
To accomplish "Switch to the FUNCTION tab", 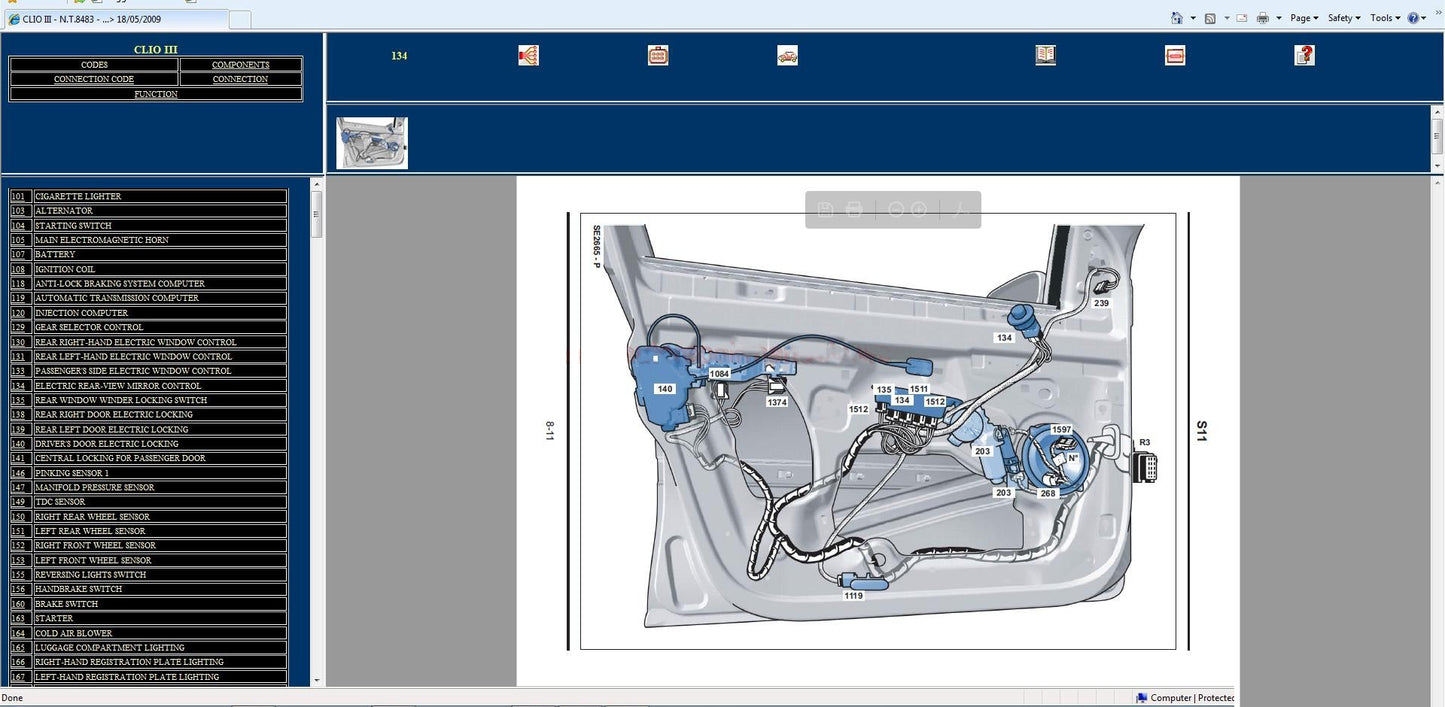I will coord(156,94).
